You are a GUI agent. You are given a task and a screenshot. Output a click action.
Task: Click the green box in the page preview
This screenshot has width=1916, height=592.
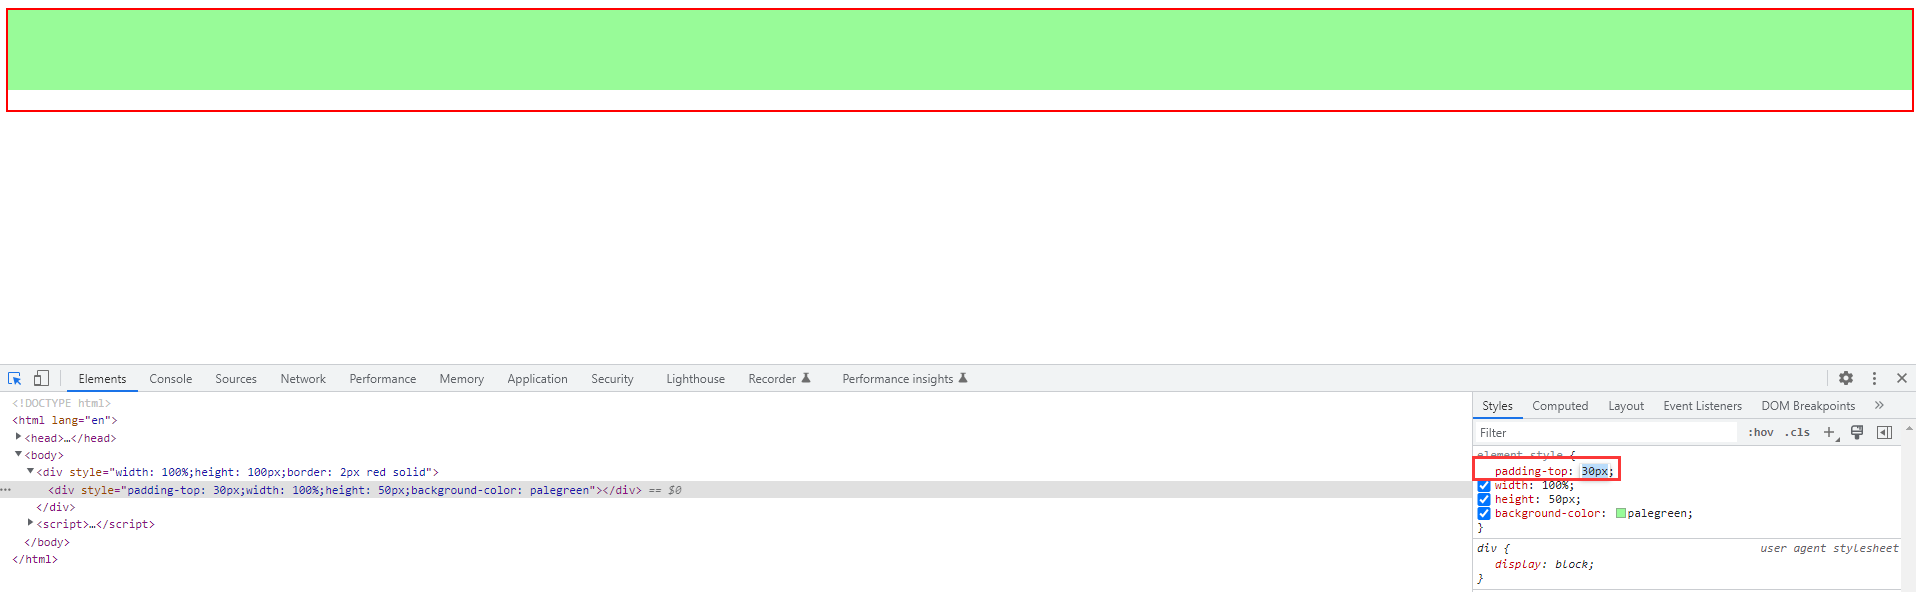960,50
